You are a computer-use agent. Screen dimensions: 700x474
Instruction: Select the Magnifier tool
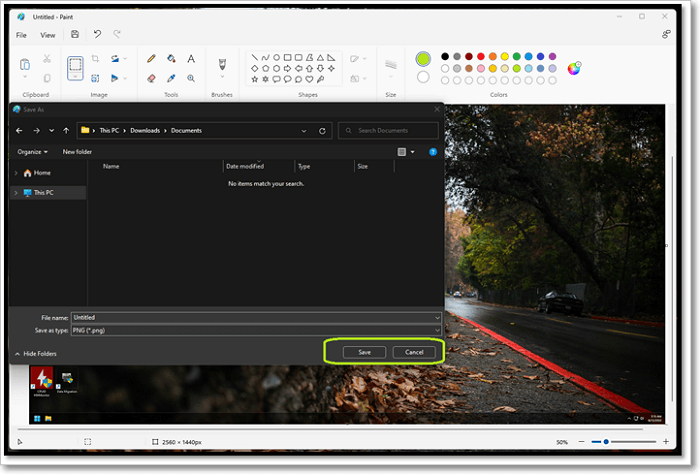191,78
